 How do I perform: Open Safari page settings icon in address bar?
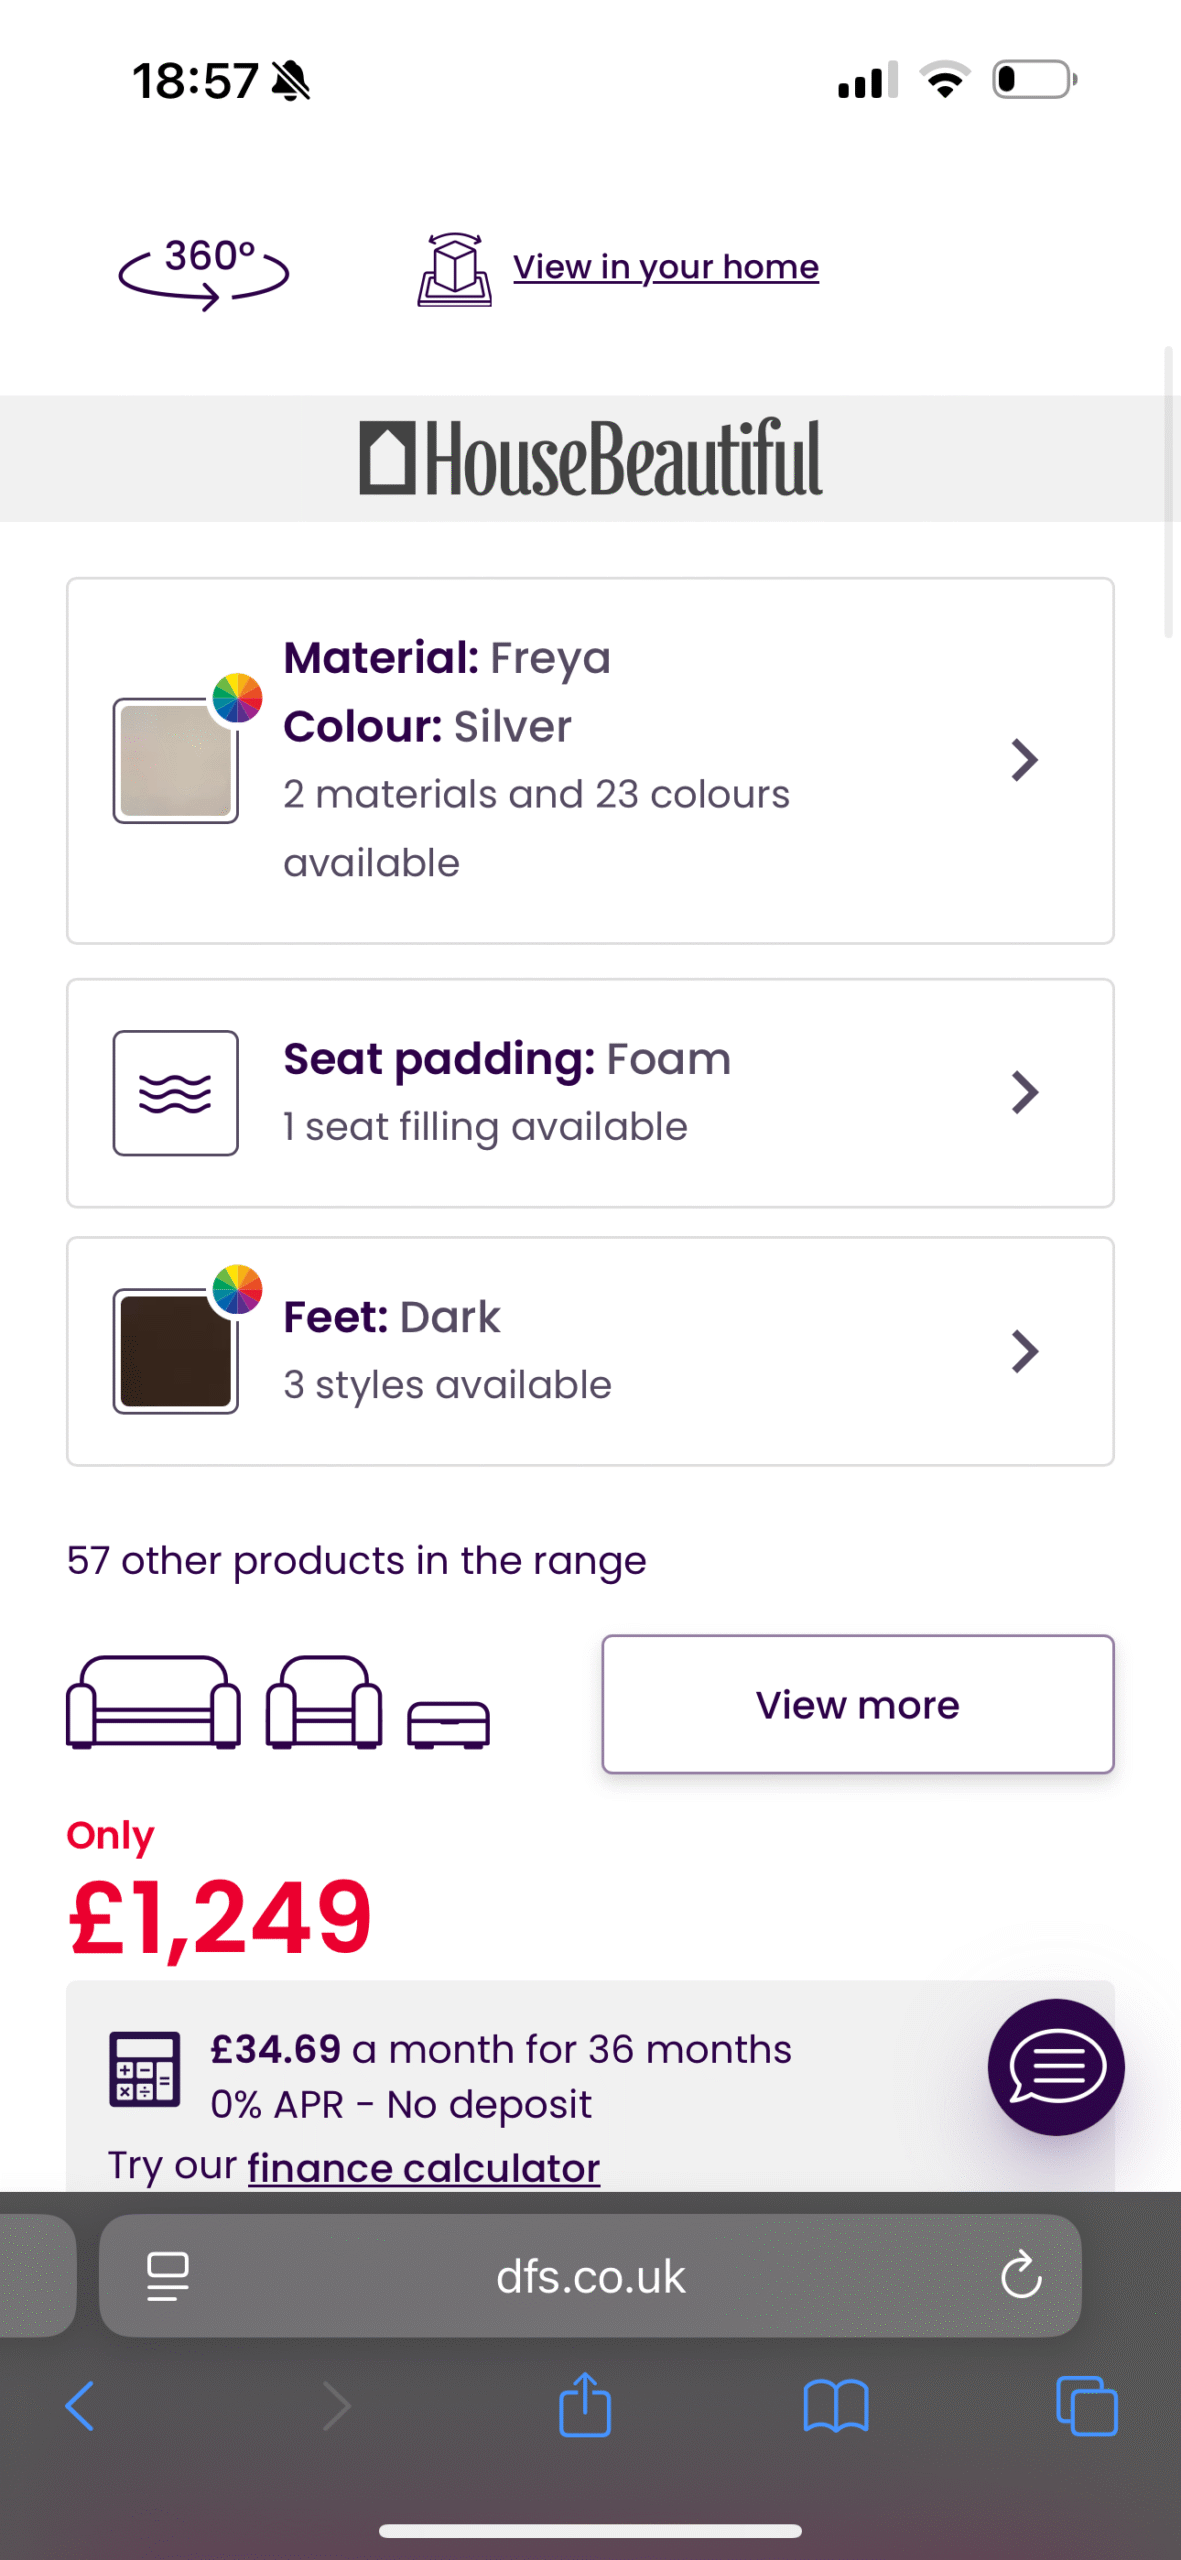pos(168,2275)
